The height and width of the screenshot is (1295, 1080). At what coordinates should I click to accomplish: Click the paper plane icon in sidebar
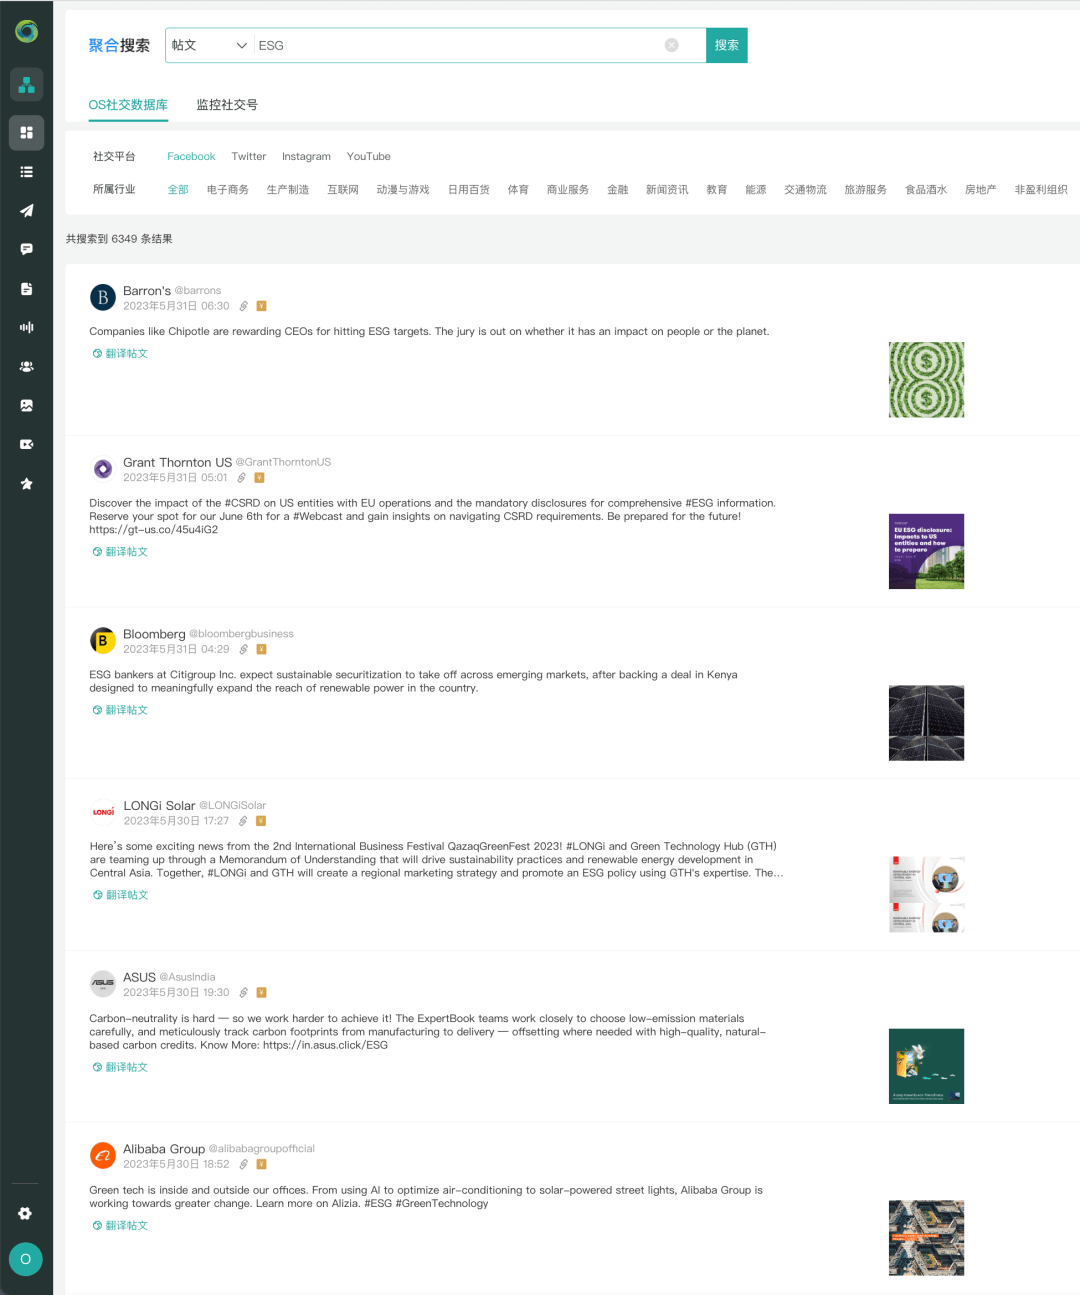click(x=27, y=210)
